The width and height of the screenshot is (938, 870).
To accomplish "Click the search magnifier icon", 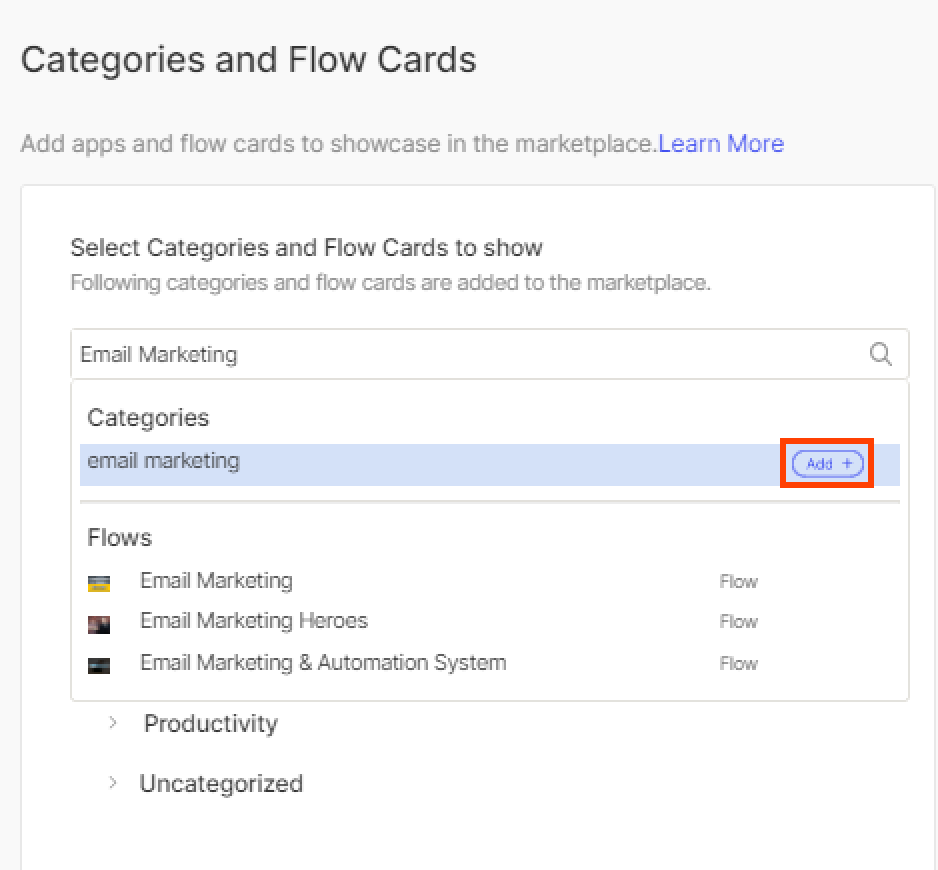I will pos(881,354).
